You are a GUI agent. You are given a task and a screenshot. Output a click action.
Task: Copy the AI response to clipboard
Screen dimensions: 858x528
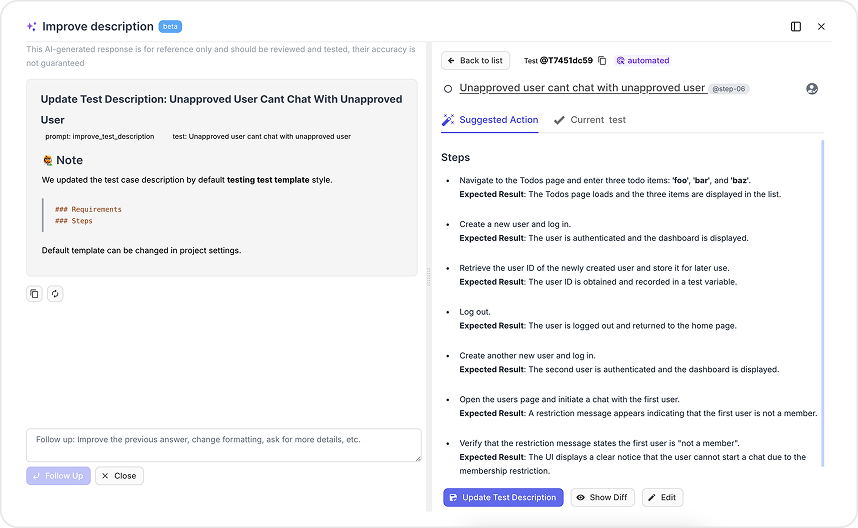pyautogui.click(x=34, y=293)
